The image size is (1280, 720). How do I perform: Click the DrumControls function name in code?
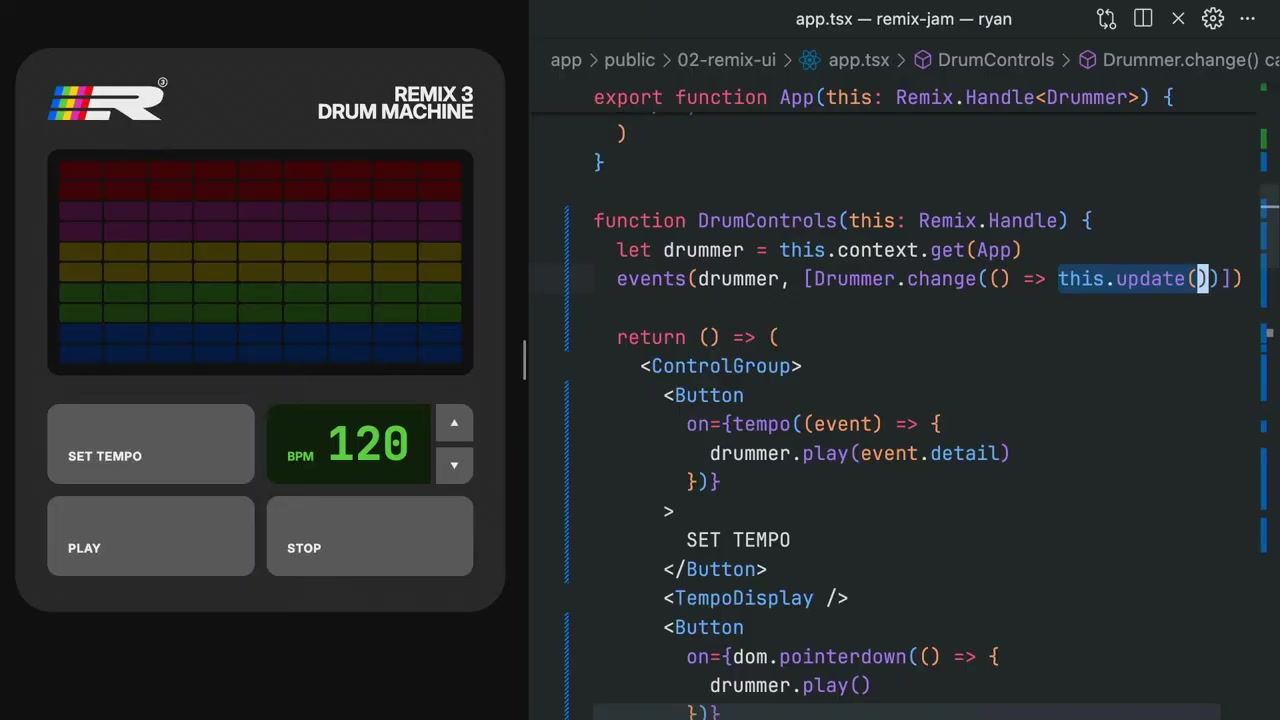pos(767,221)
